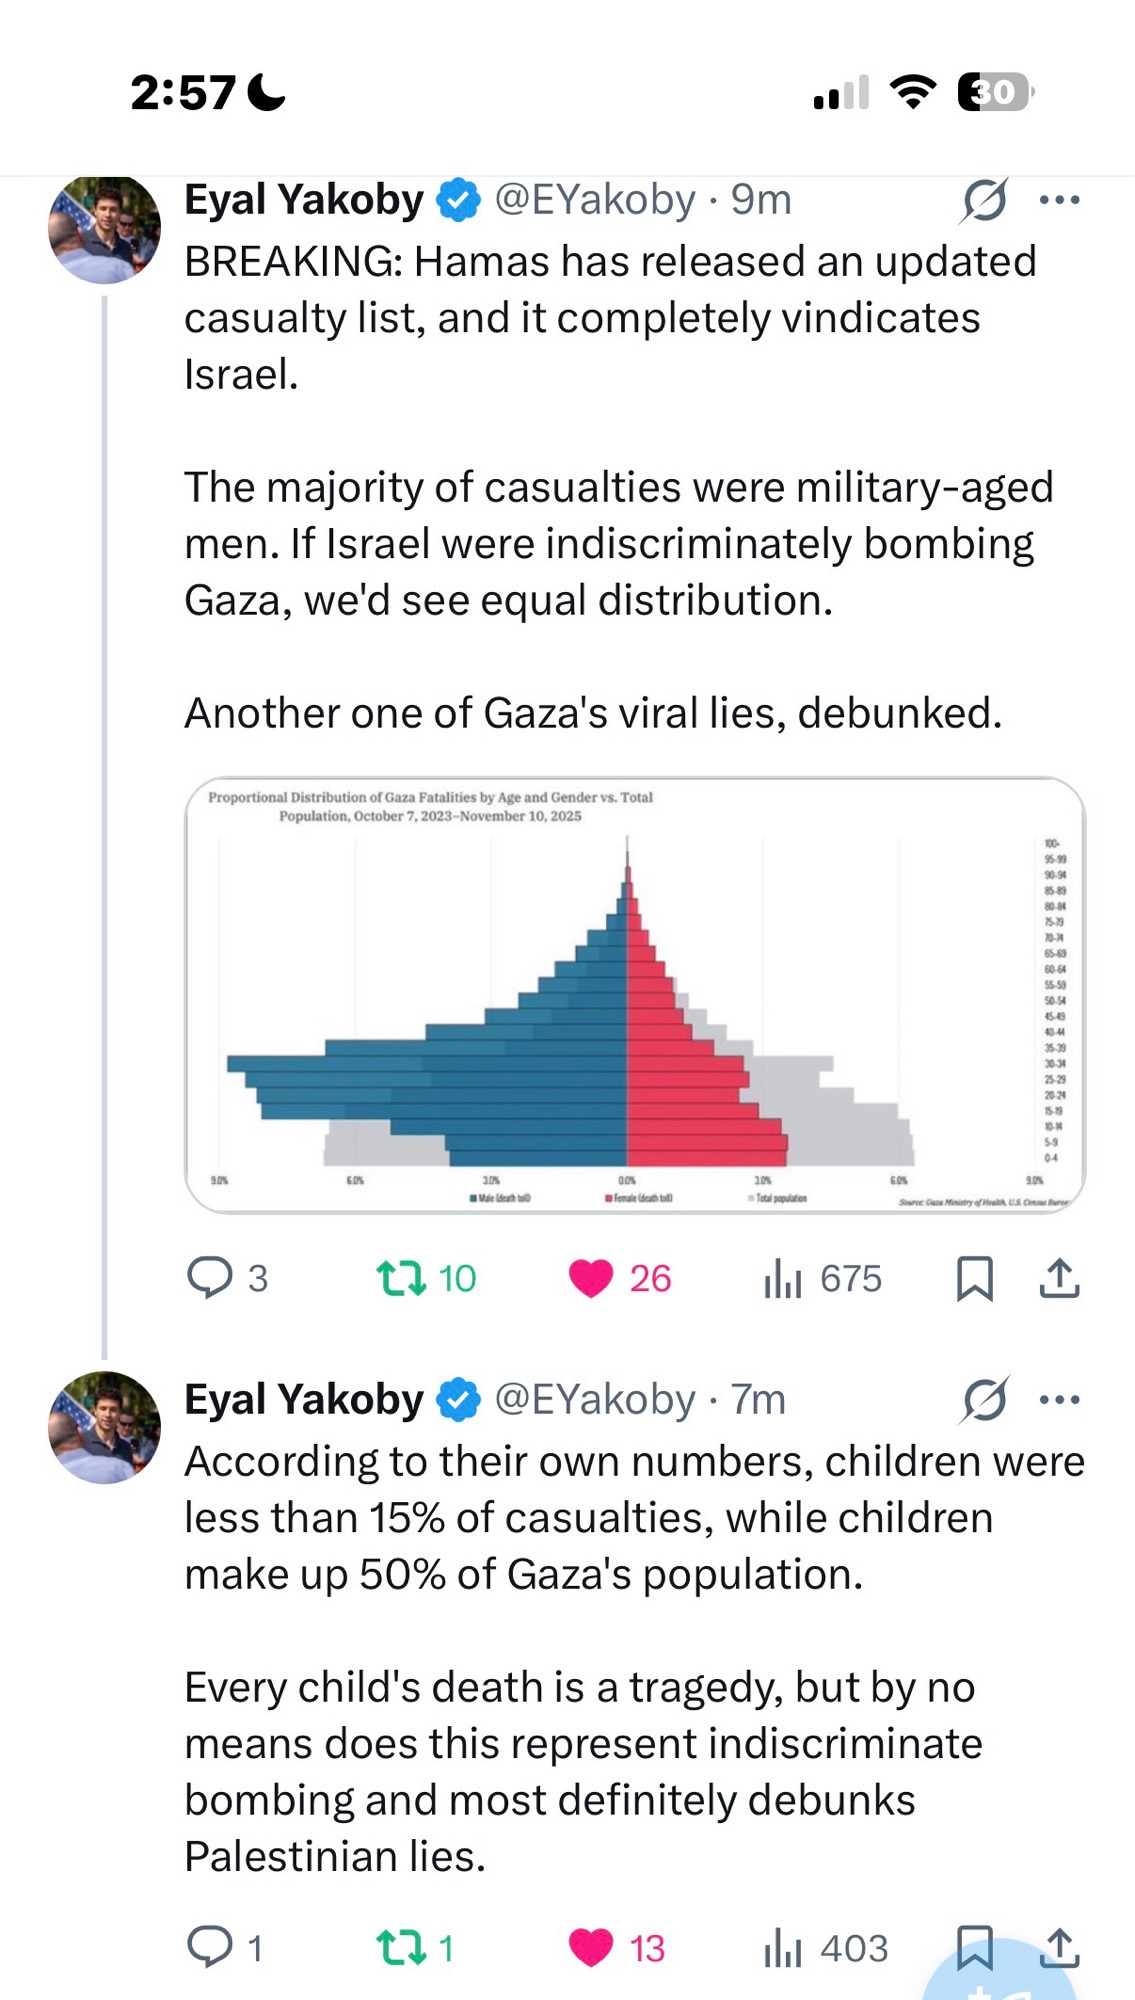Open the Gaza fatalities chart image
This screenshot has height=2000, width=1135.
(635, 995)
